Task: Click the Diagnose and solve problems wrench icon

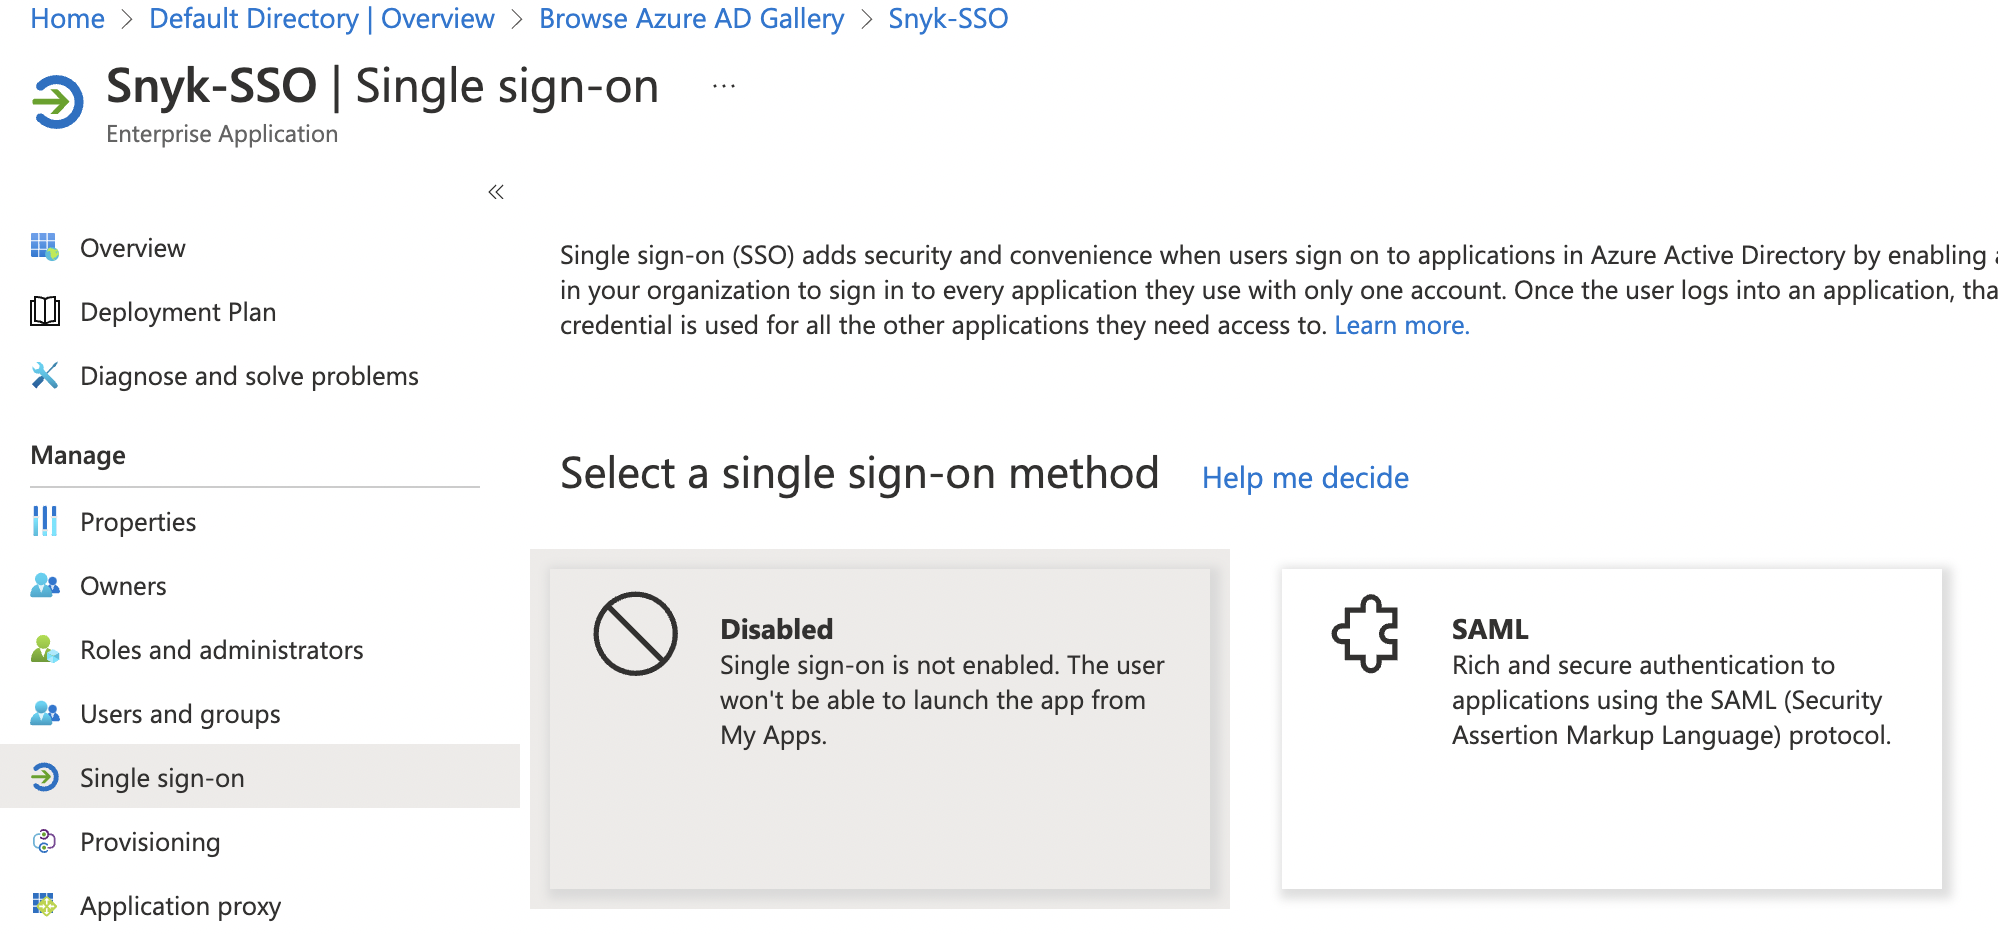Action: point(44,375)
